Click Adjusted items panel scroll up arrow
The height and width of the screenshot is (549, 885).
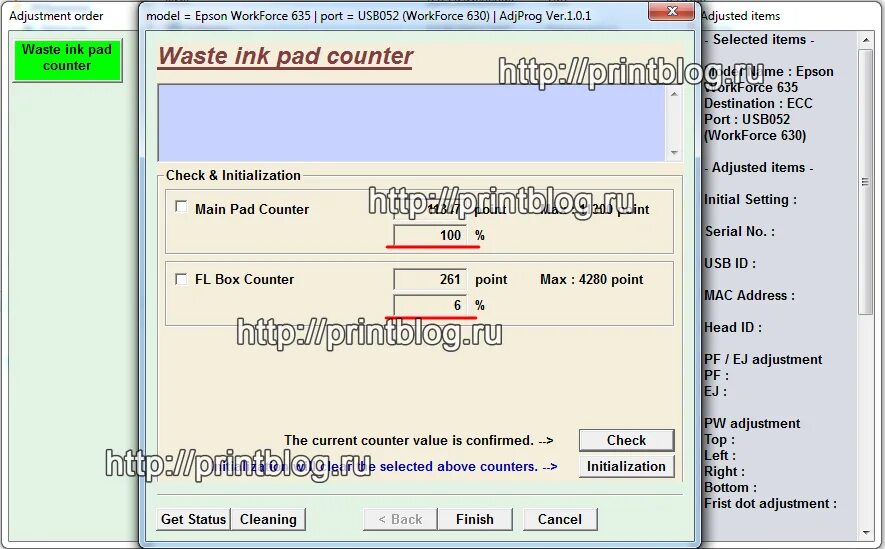coord(865,39)
